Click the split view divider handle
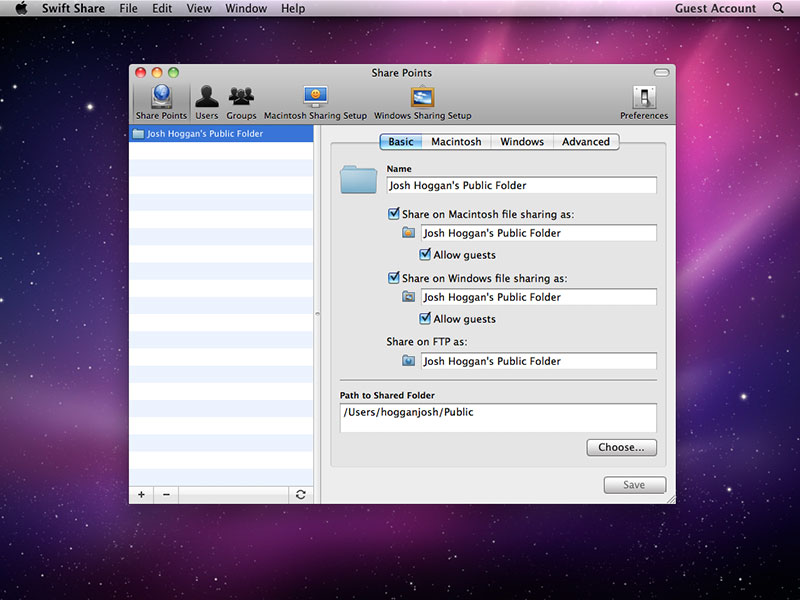Image resolution: width=800 pixels, height=600 pixels. tap(317, 314)
